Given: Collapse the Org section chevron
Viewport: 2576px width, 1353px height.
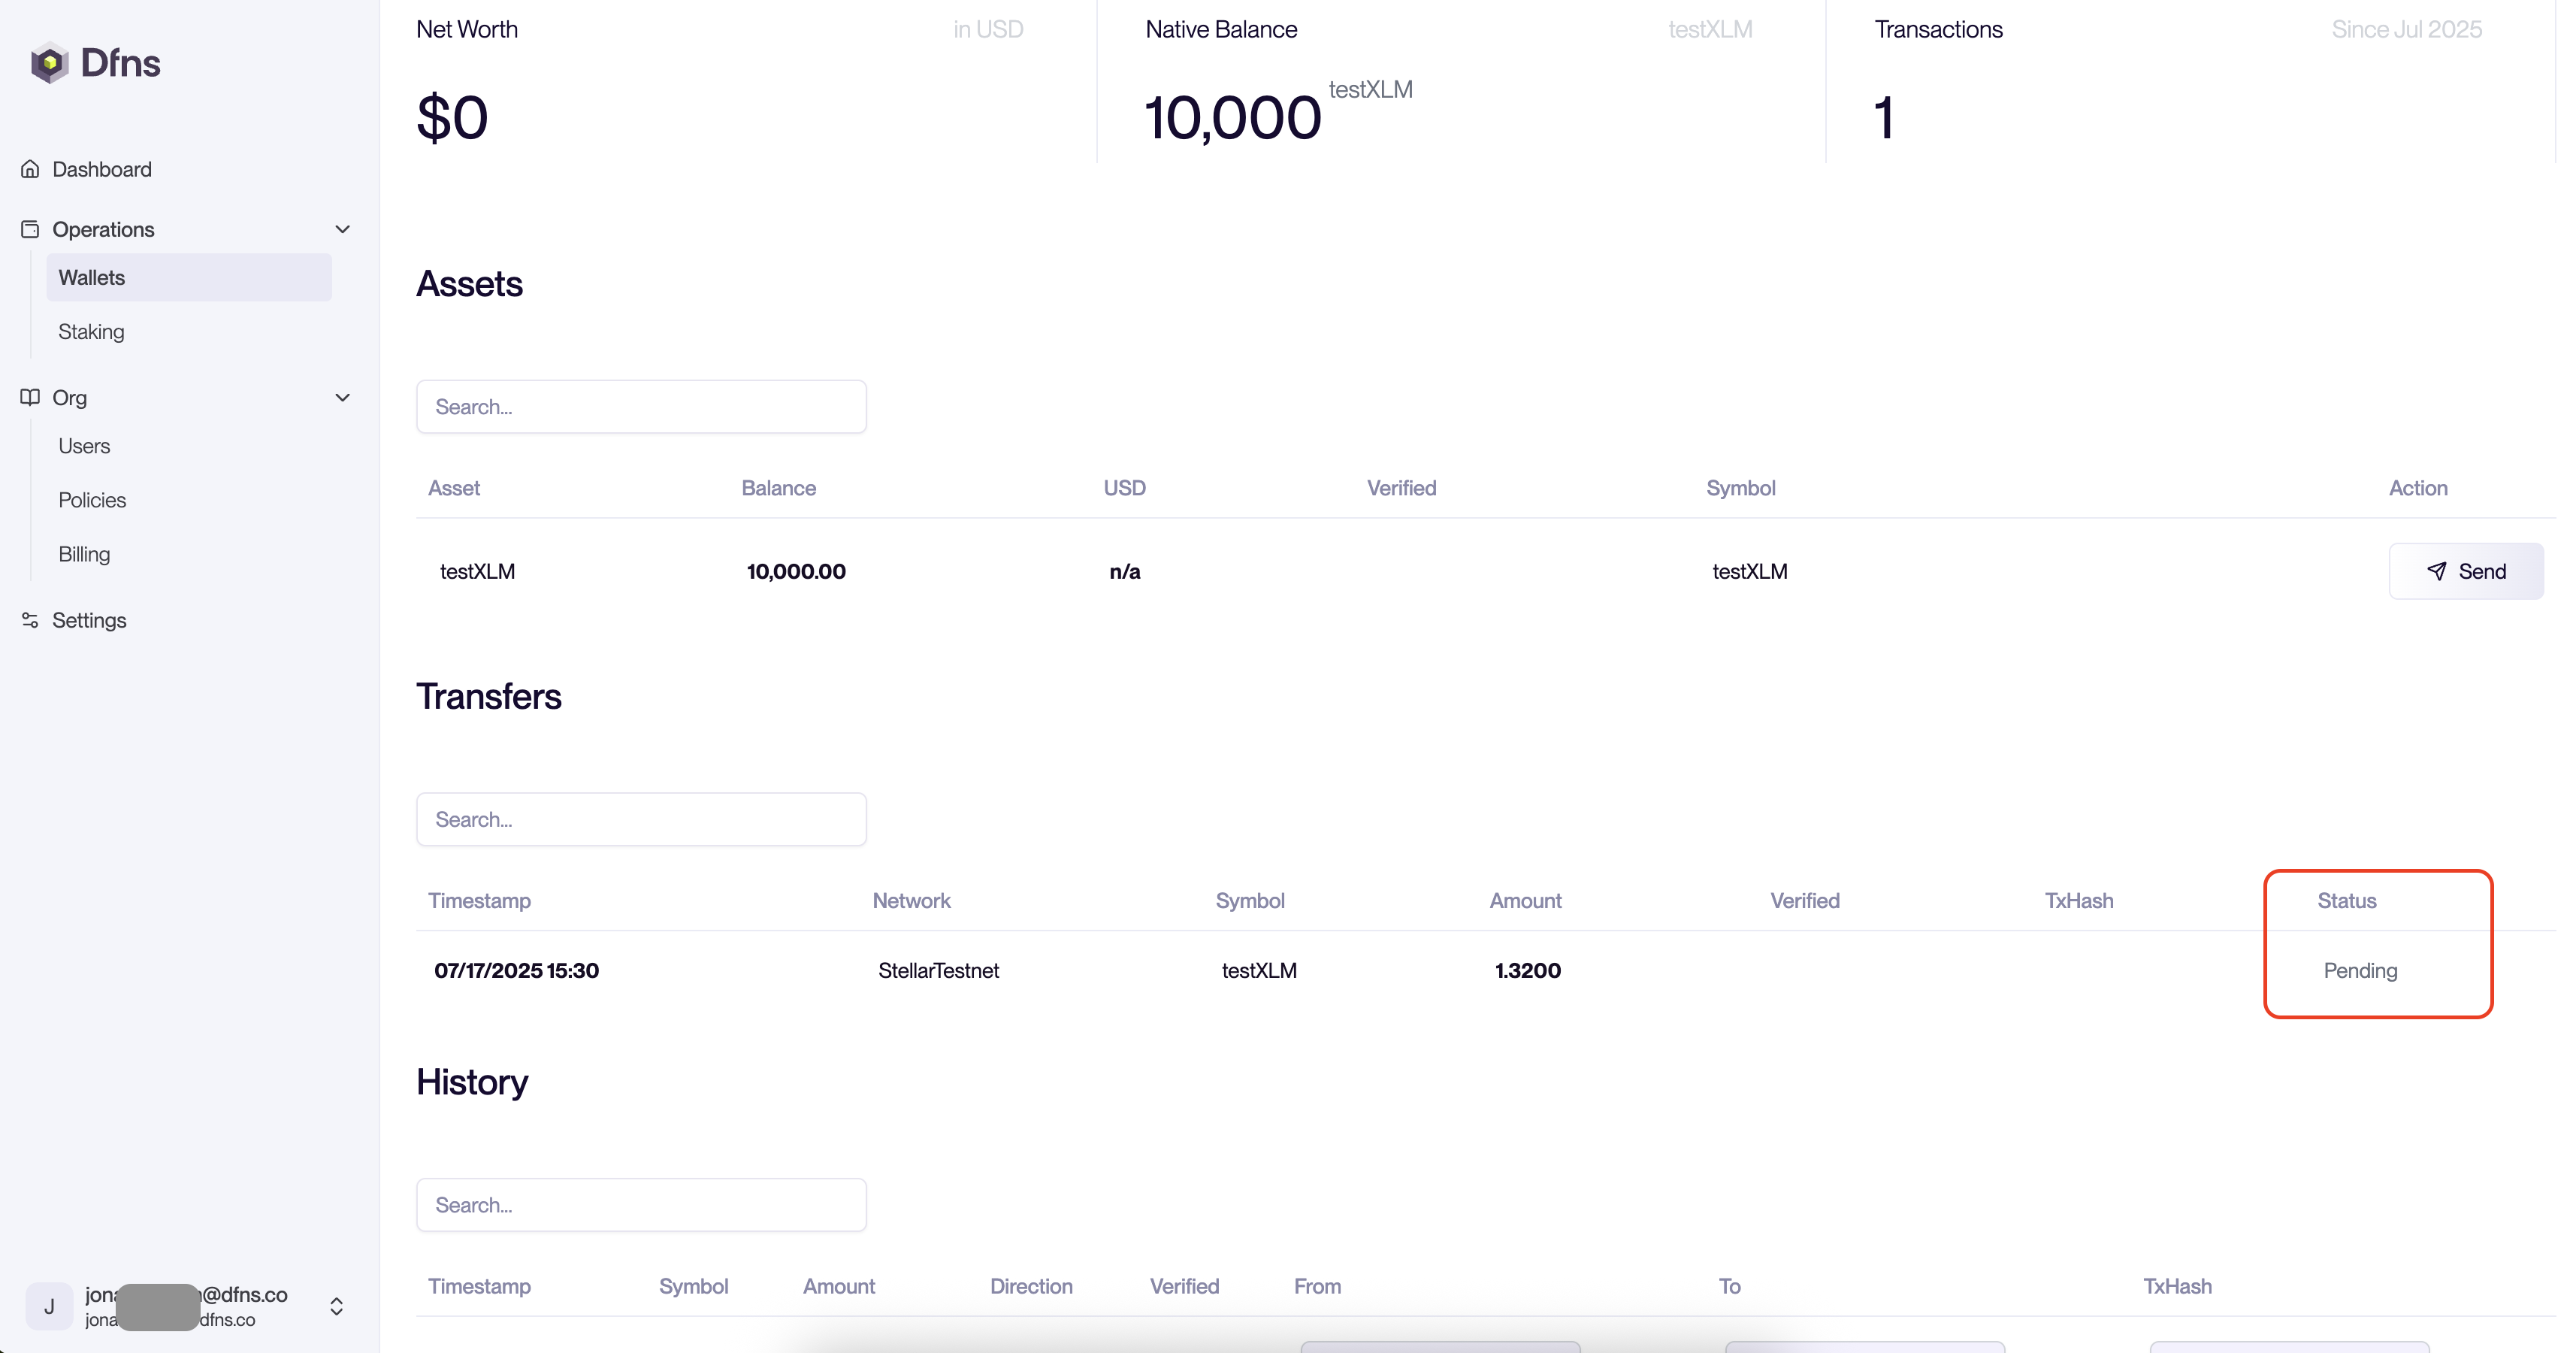Looking at the screenshot, I should [x=342, y=397].
